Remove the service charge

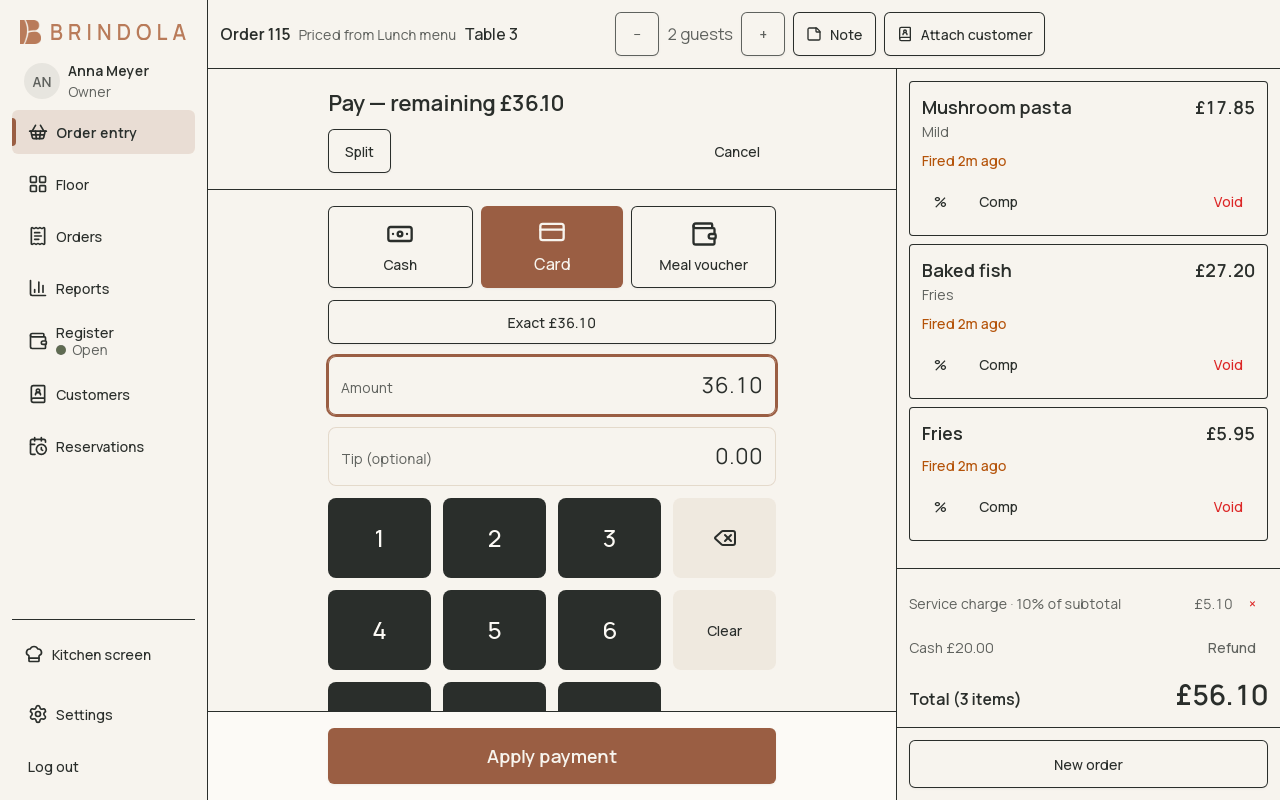coord(1252,604)
